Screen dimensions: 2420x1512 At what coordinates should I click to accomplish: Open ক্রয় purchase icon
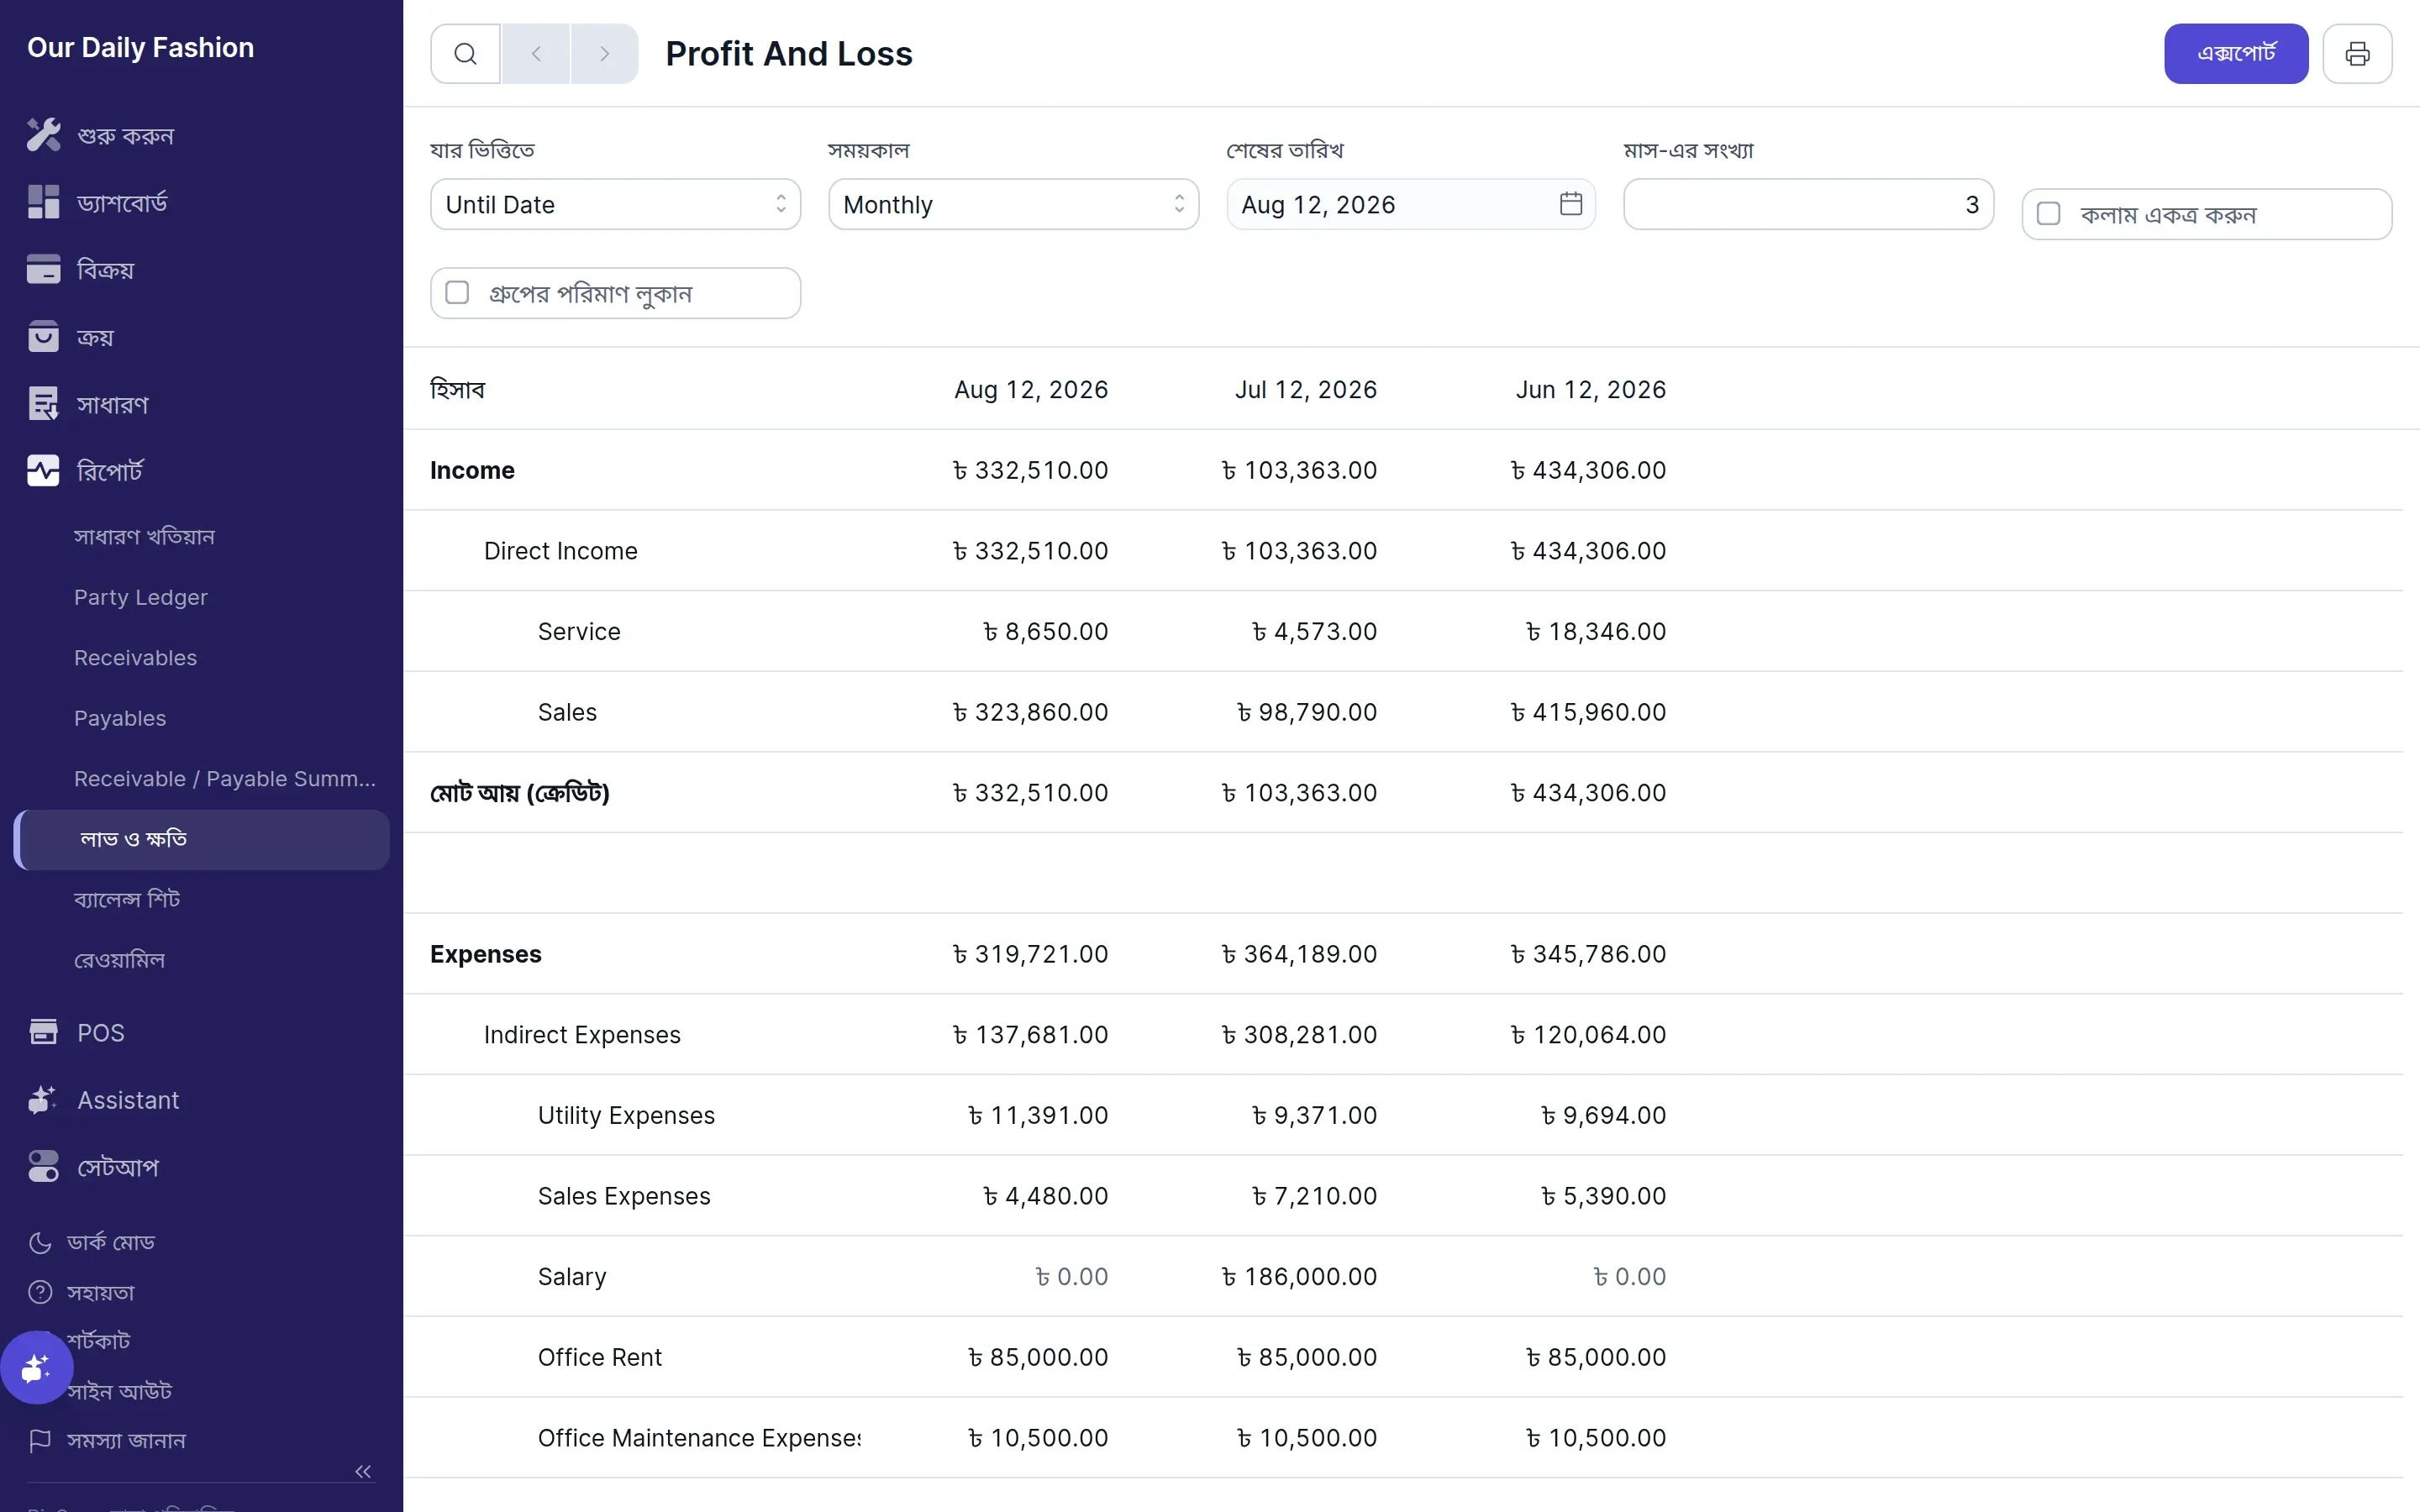point(43,336)
